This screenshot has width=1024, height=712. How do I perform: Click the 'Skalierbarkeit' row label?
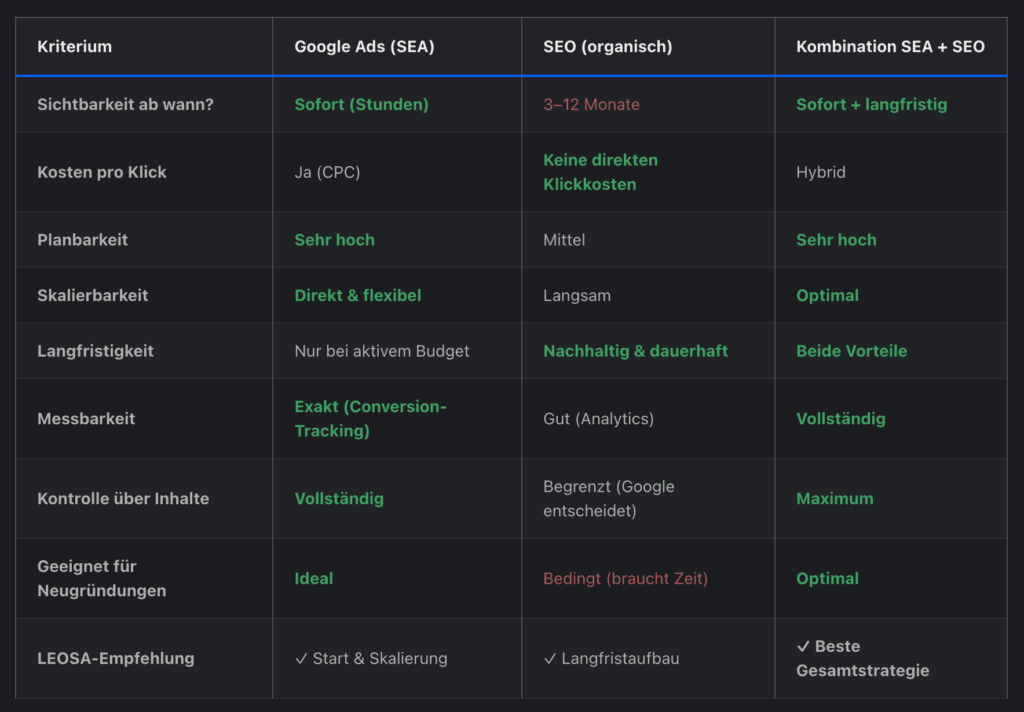pos(93,295)
